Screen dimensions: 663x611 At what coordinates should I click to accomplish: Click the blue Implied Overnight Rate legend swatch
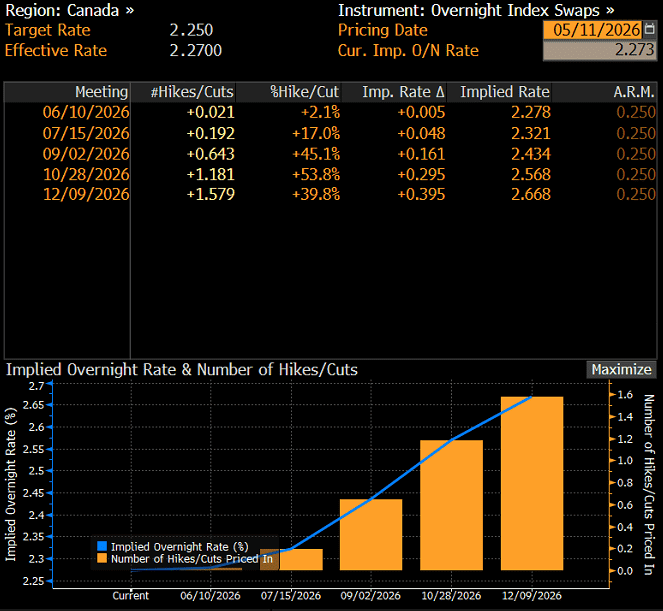[102, 546]
